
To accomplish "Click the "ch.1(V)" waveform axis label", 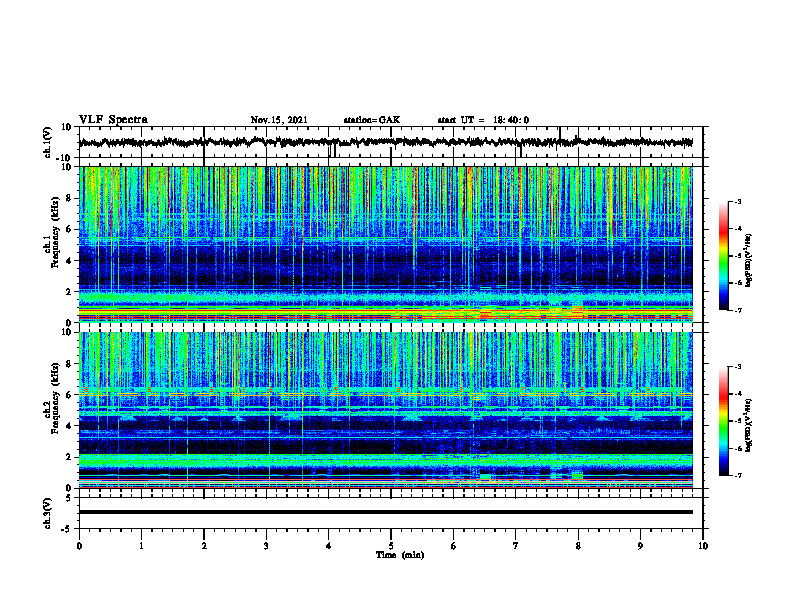I will (x=48, y=142).
